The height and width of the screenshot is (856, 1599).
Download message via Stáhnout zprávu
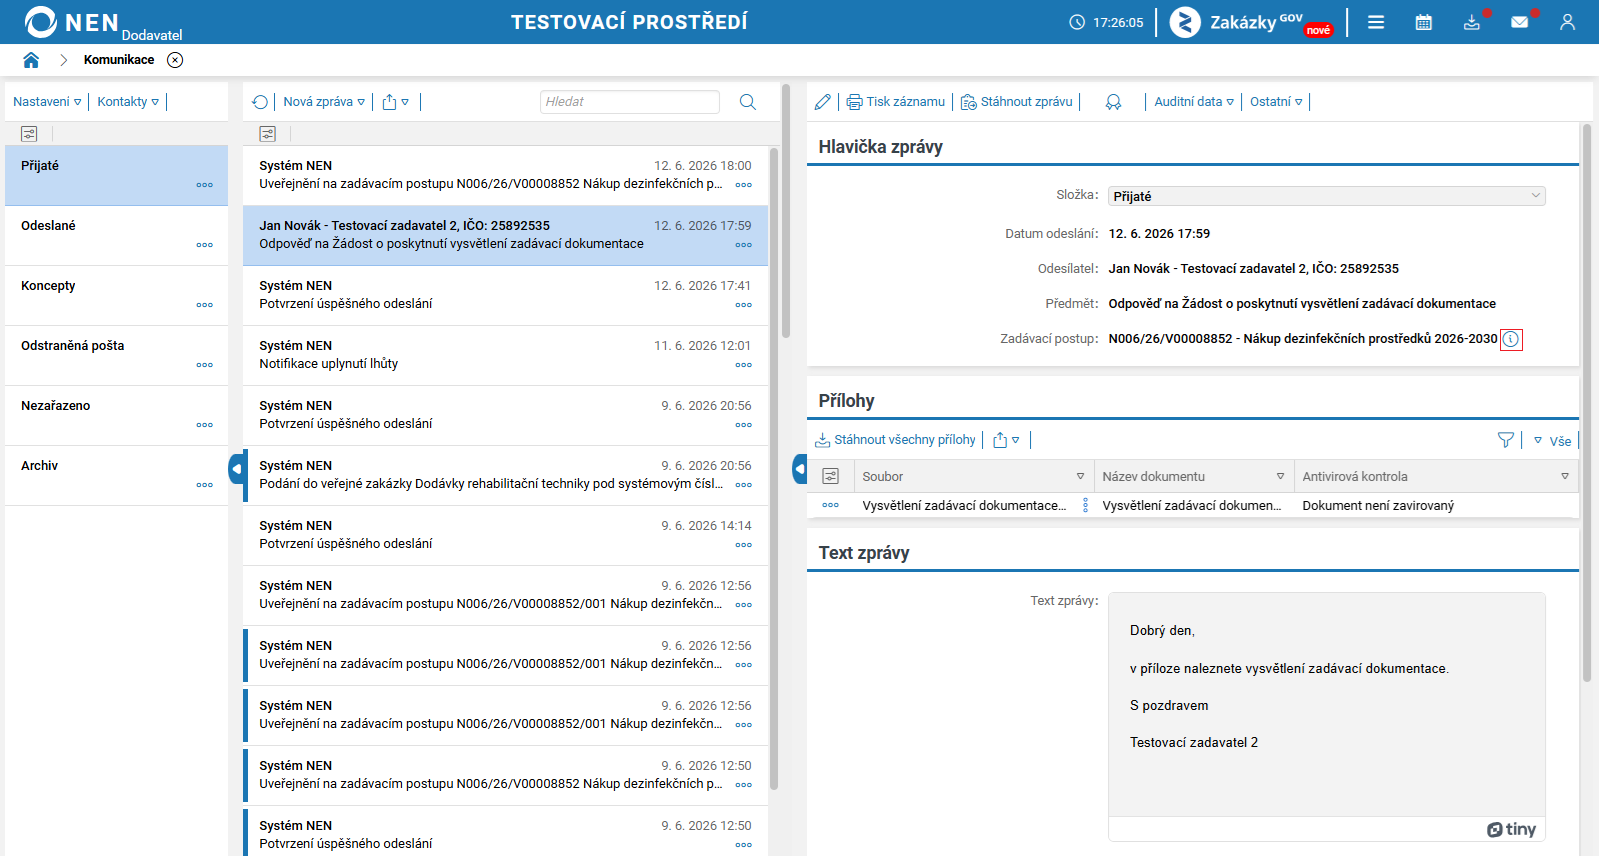coord(1016,102)
